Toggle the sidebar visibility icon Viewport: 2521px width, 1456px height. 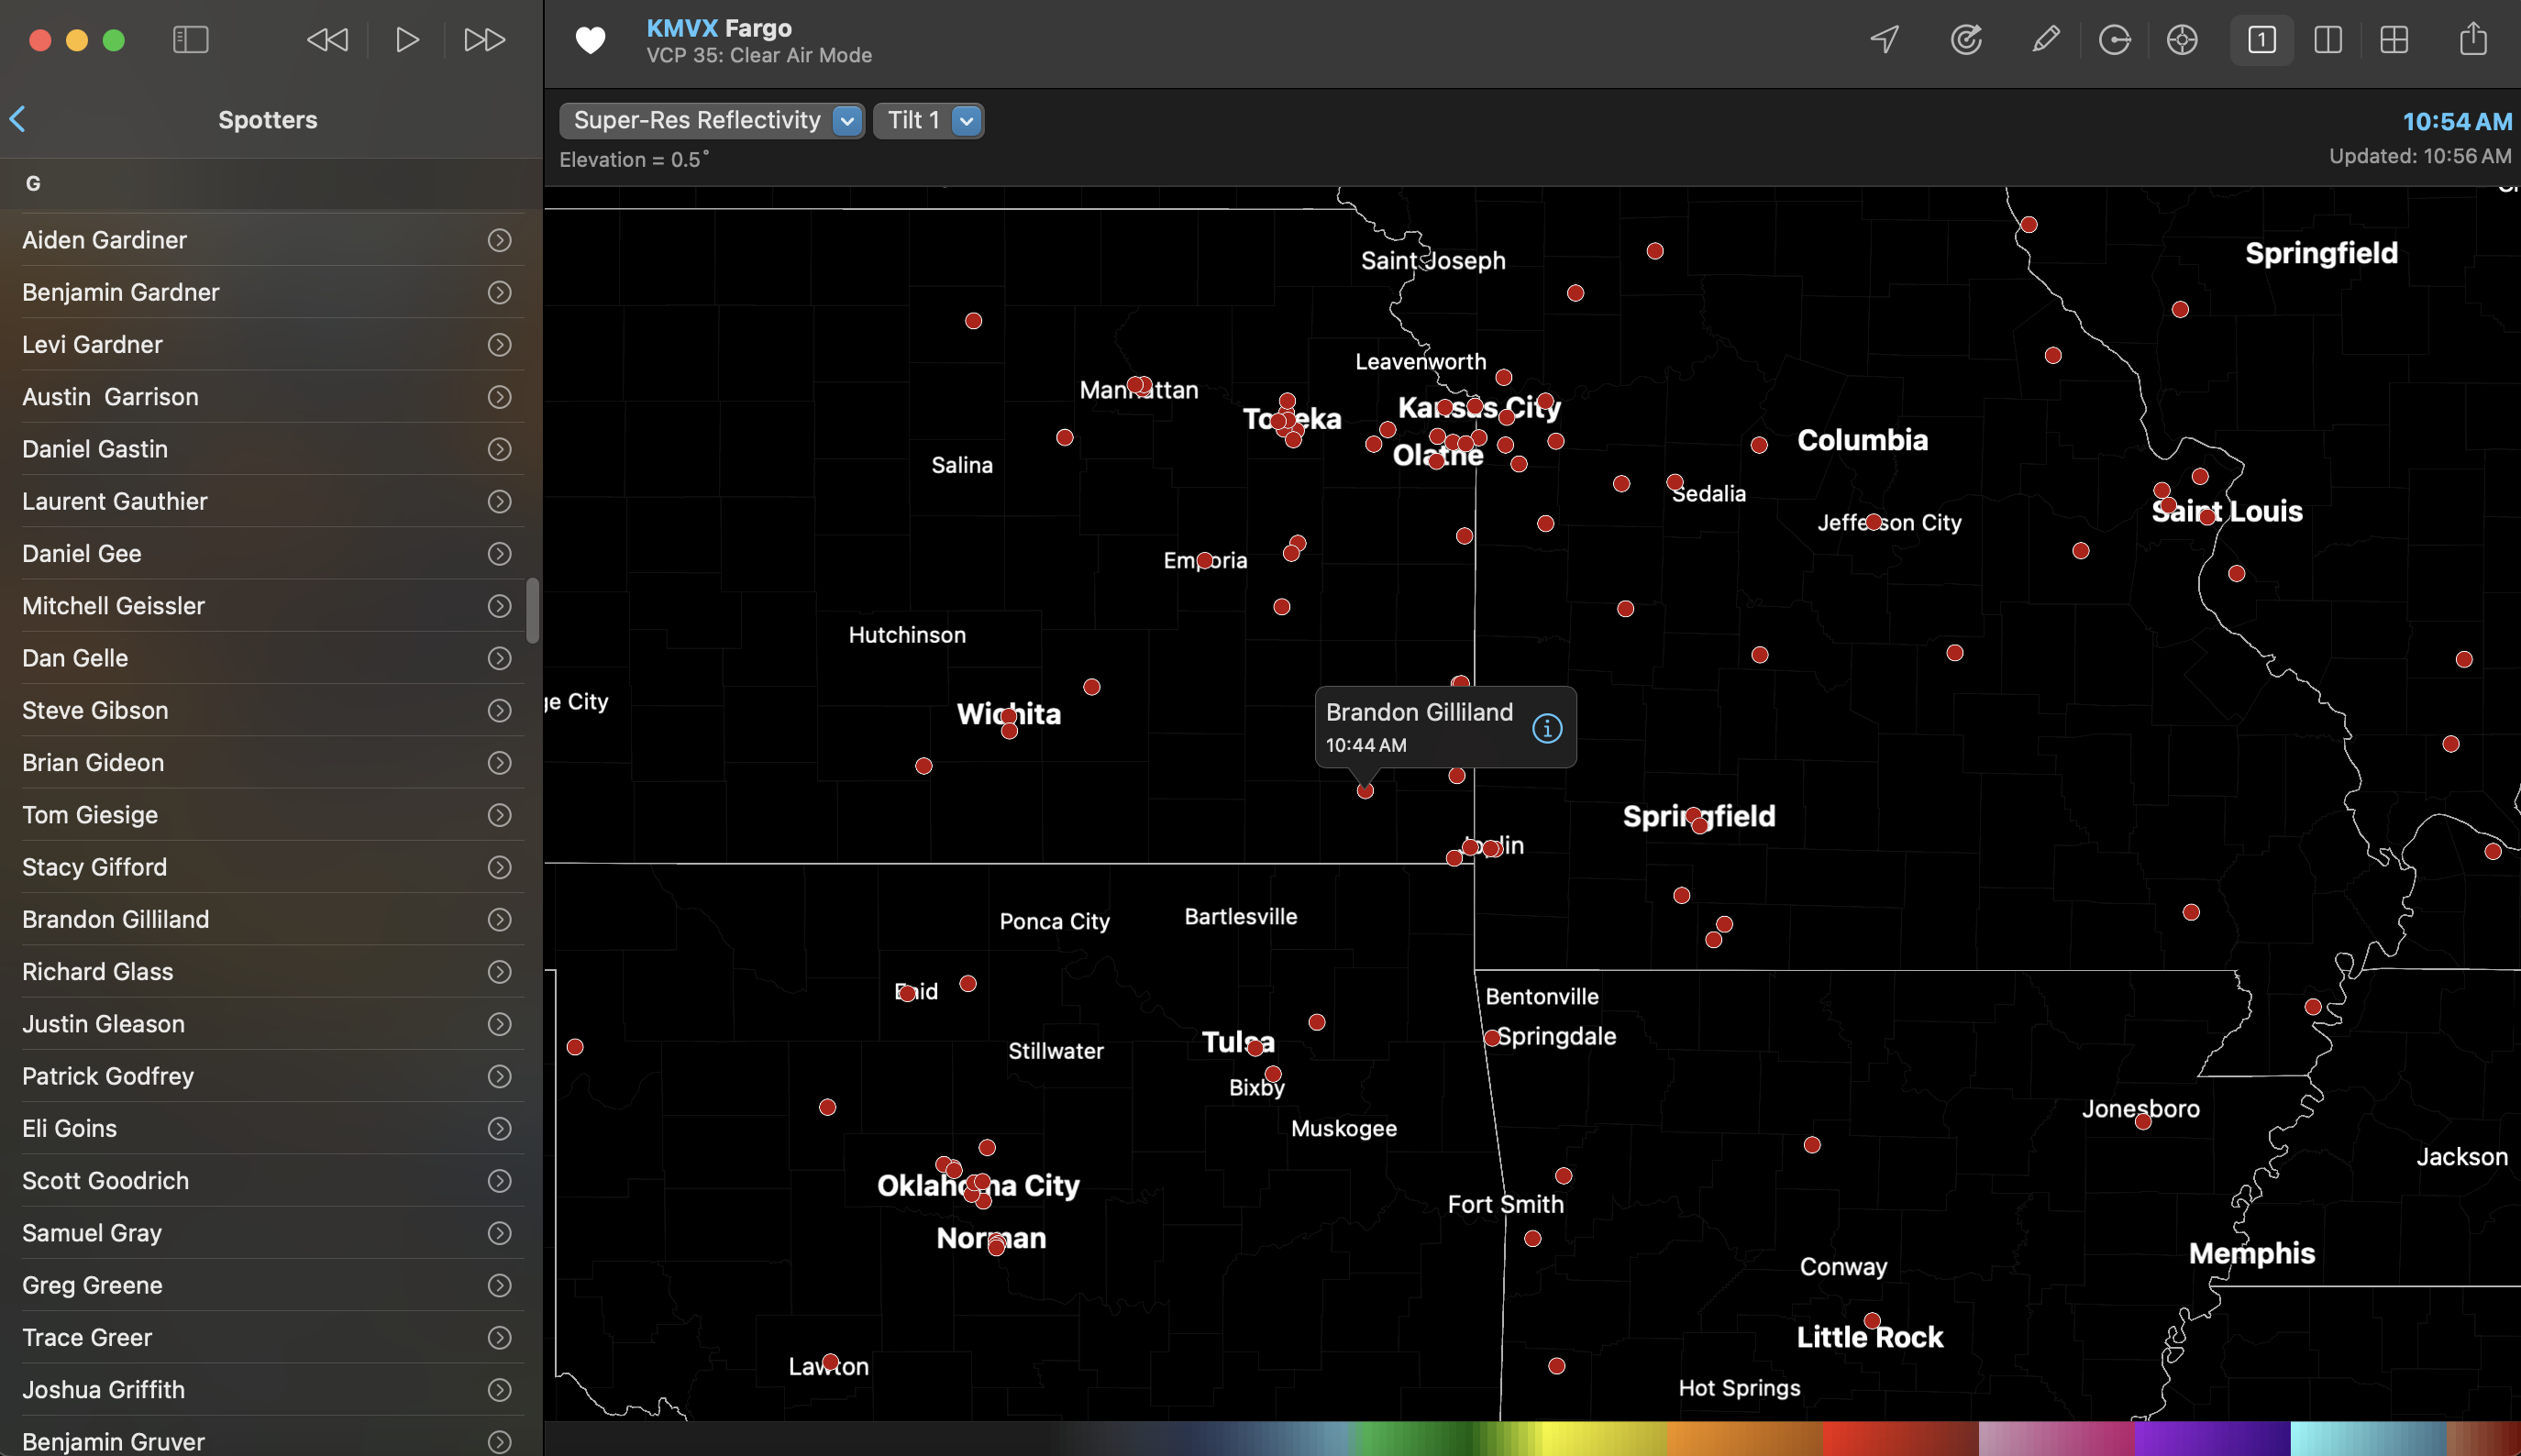coord(190,40)
